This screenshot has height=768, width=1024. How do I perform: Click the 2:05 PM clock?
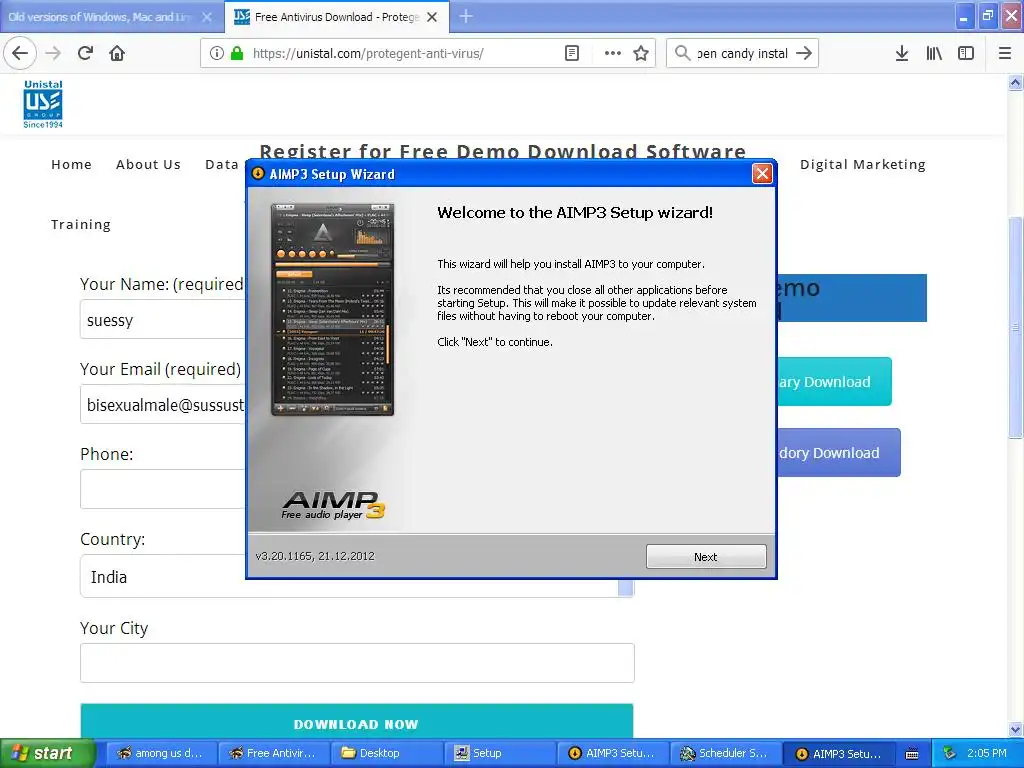point(986,753)
